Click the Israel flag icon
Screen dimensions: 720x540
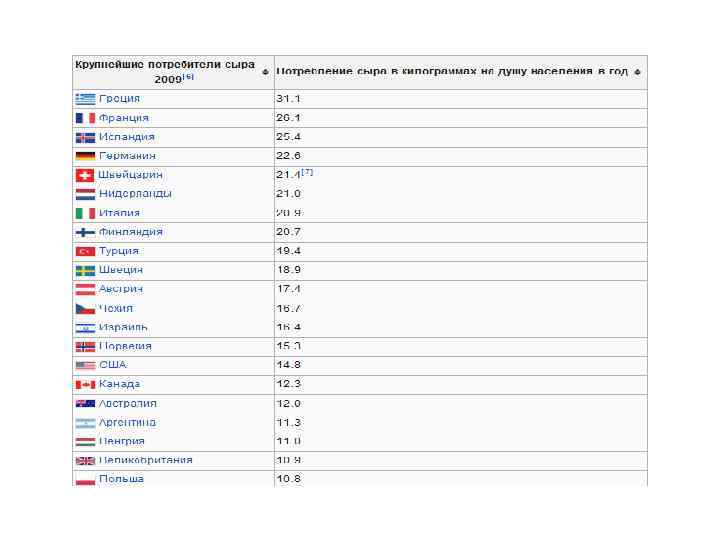pos(85,327)
